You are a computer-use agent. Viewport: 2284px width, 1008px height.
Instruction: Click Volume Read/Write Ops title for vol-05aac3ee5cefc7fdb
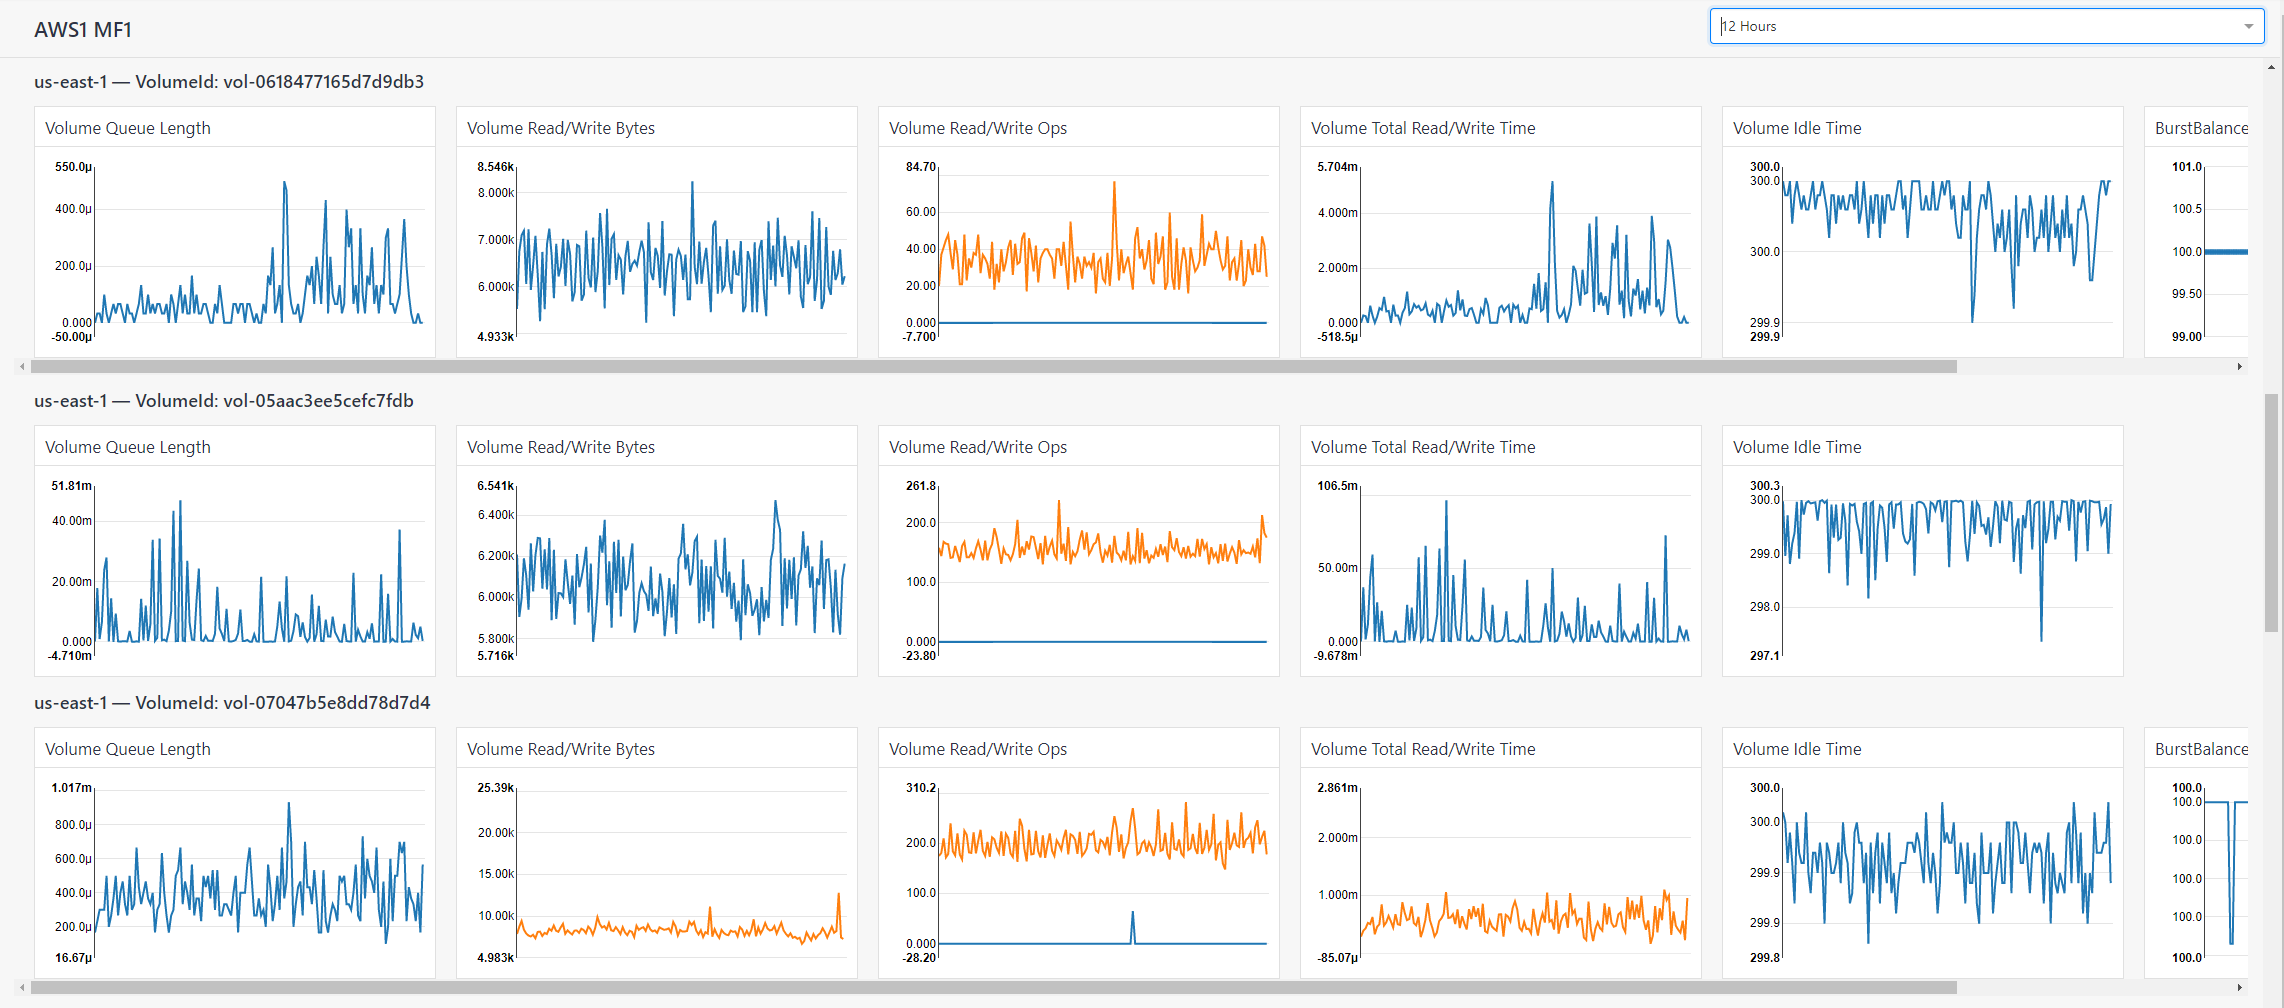[978, 447]
